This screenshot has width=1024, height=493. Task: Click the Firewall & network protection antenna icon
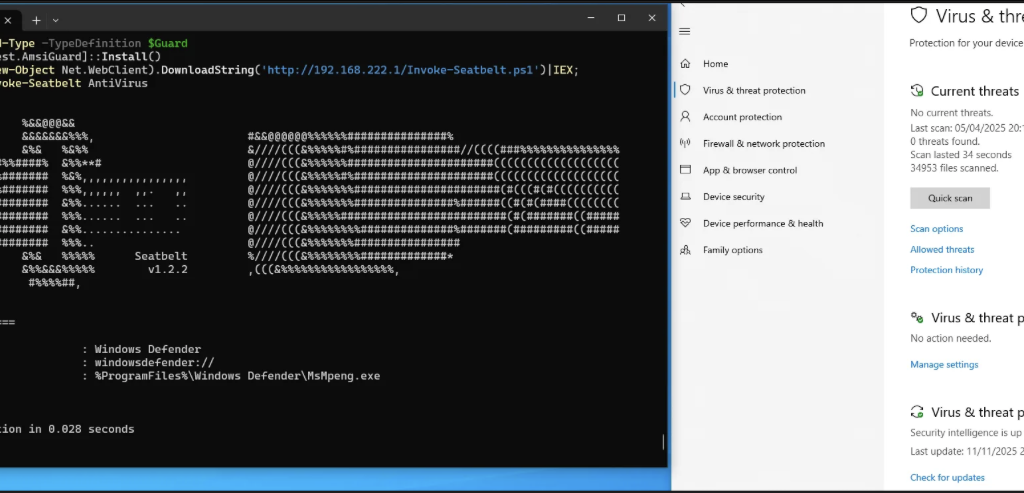click(685, 143)
